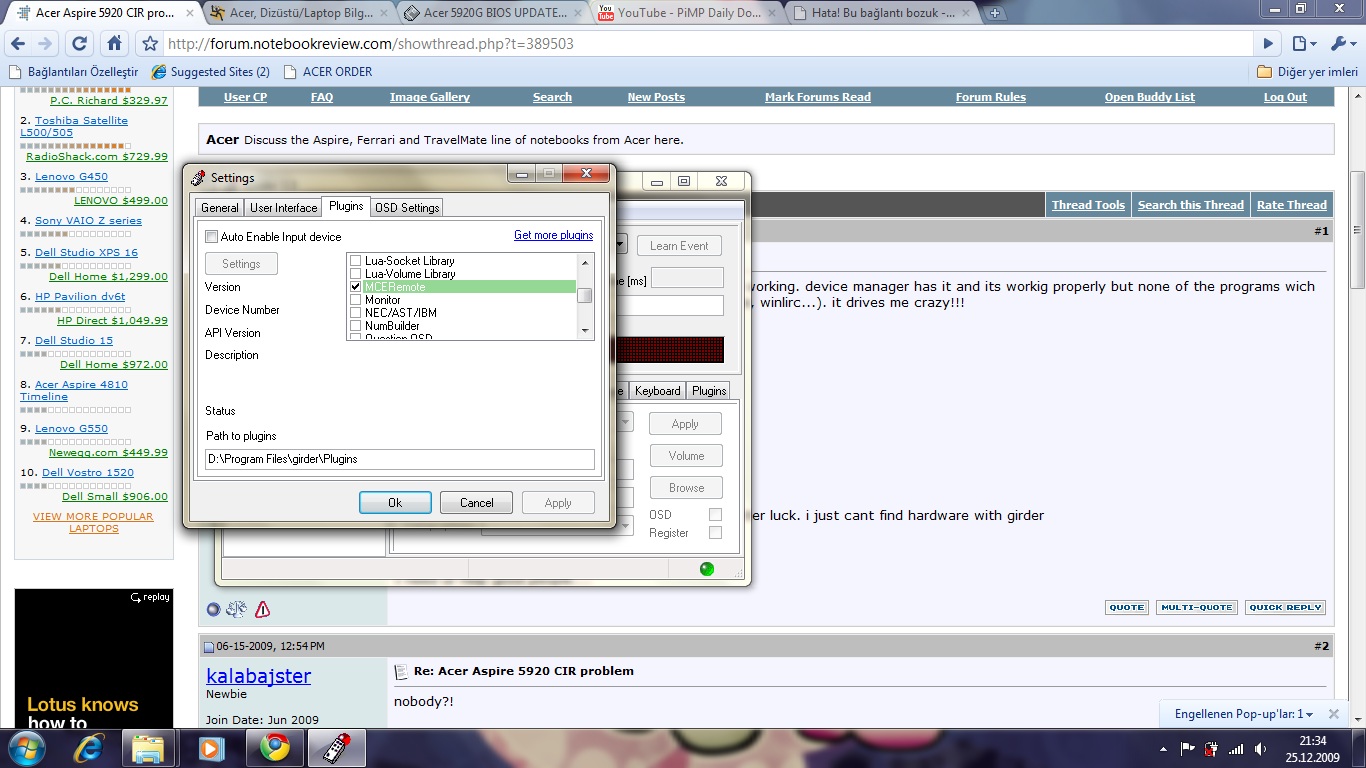Enable the Lua-Volume Library plugin
1366x768 pixels.
tap(355, 274)
